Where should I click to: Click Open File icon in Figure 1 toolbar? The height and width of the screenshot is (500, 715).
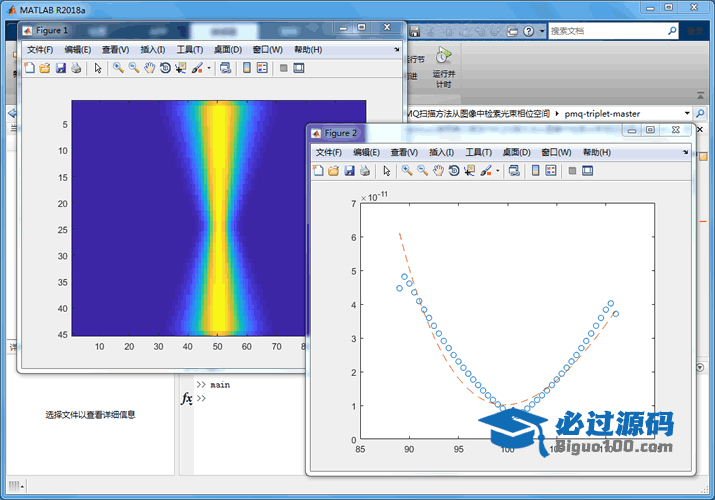click(x=45, y=68)
